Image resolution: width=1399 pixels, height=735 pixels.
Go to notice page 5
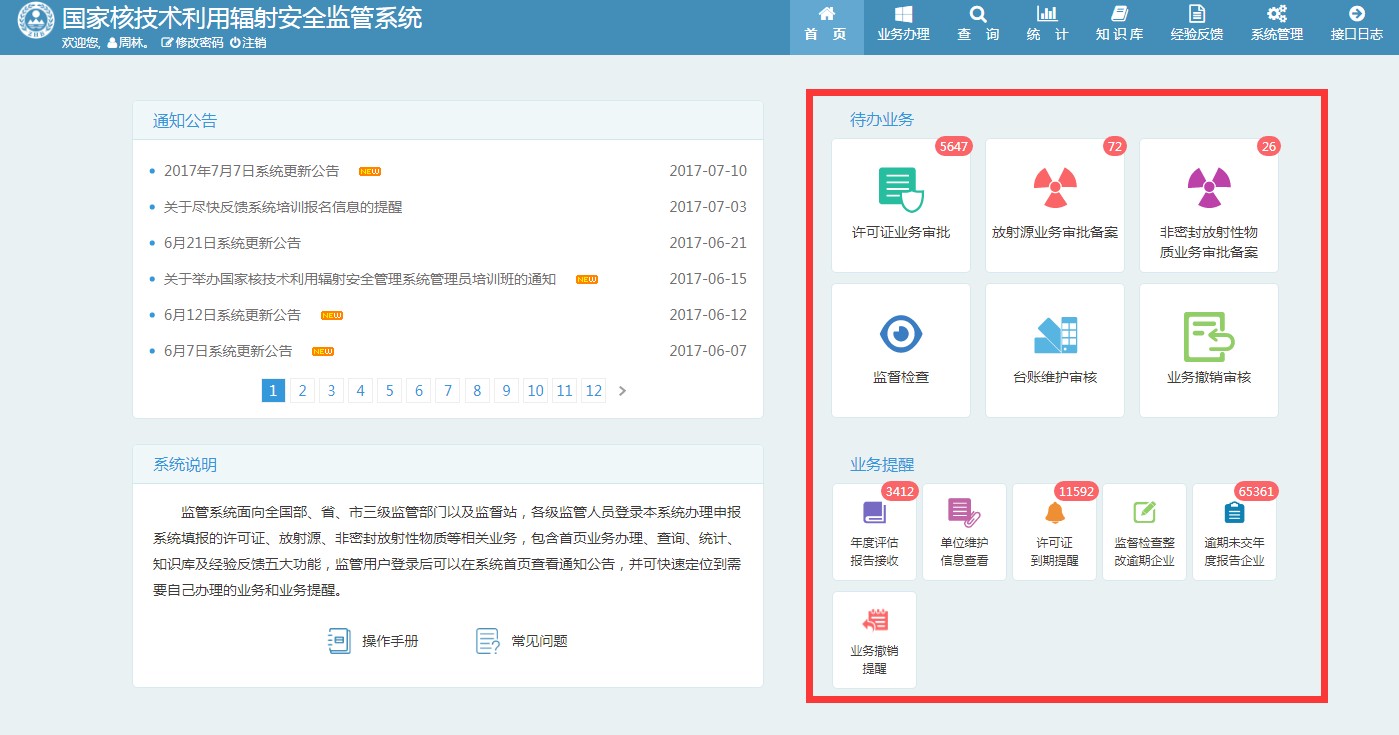coord(389,390)
